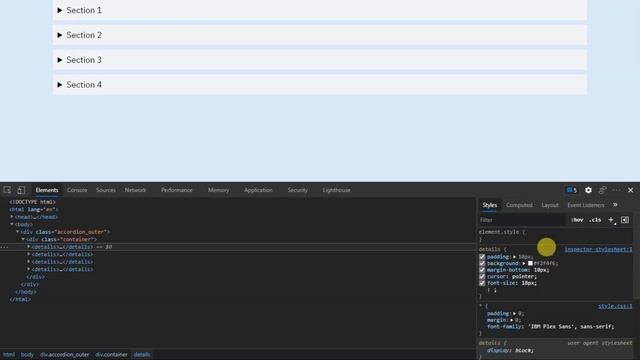Viewport: 640px width, 360px height.
Task: Select body in the breadcrumb bar
Action: [x=27, y=355]
